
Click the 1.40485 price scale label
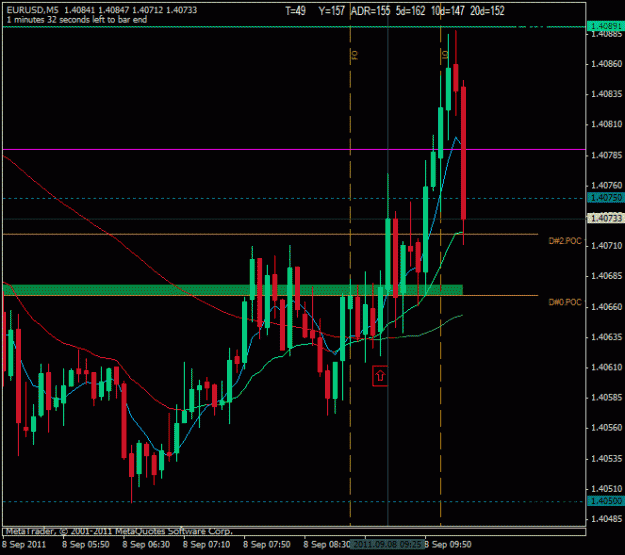click(606, 519)
